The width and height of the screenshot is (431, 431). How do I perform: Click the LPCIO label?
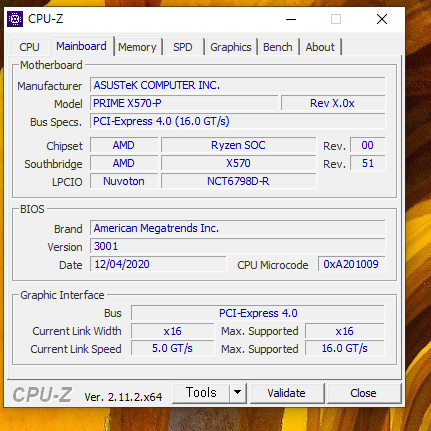(x=67, y=182)
